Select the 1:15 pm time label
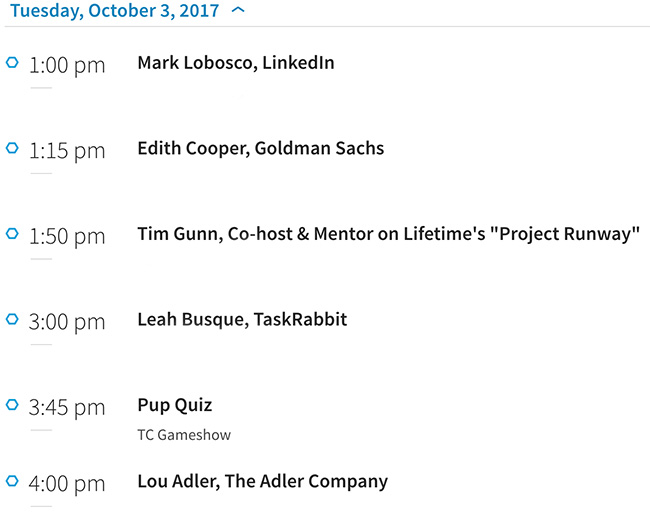Viewport: 650px width, 532px height. coord(67,151)
